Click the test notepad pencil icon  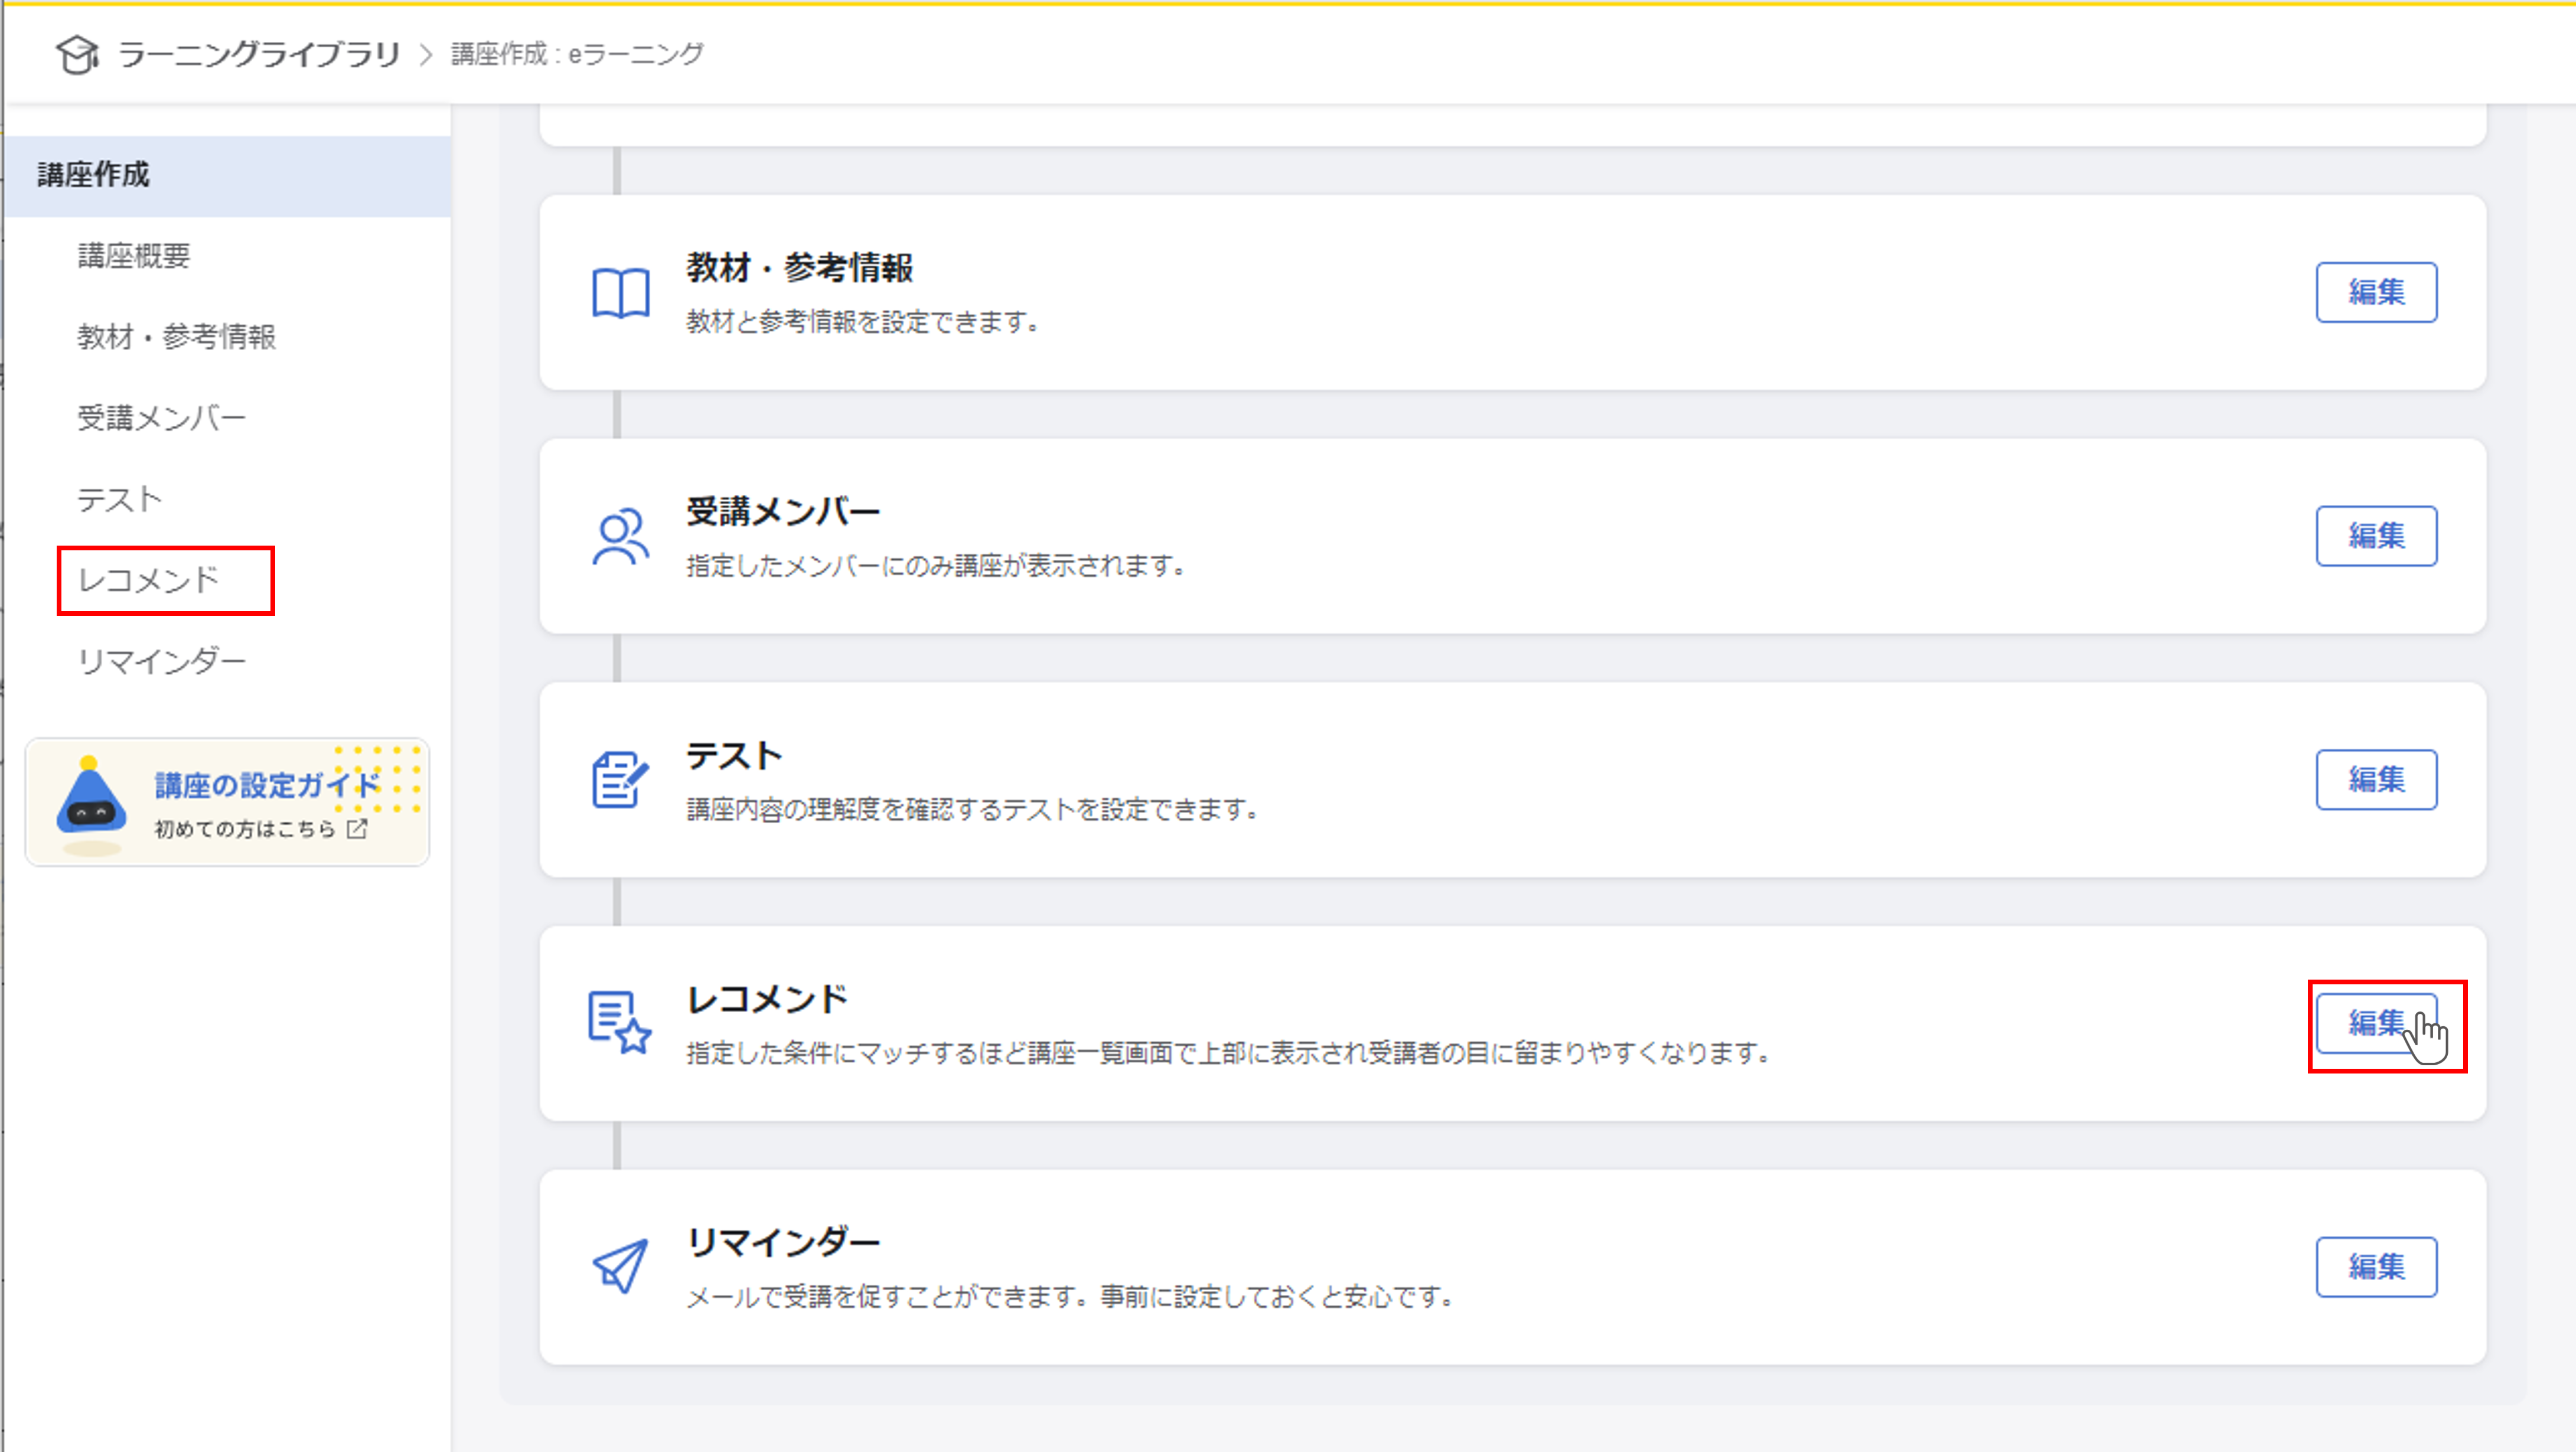point(621,780)
